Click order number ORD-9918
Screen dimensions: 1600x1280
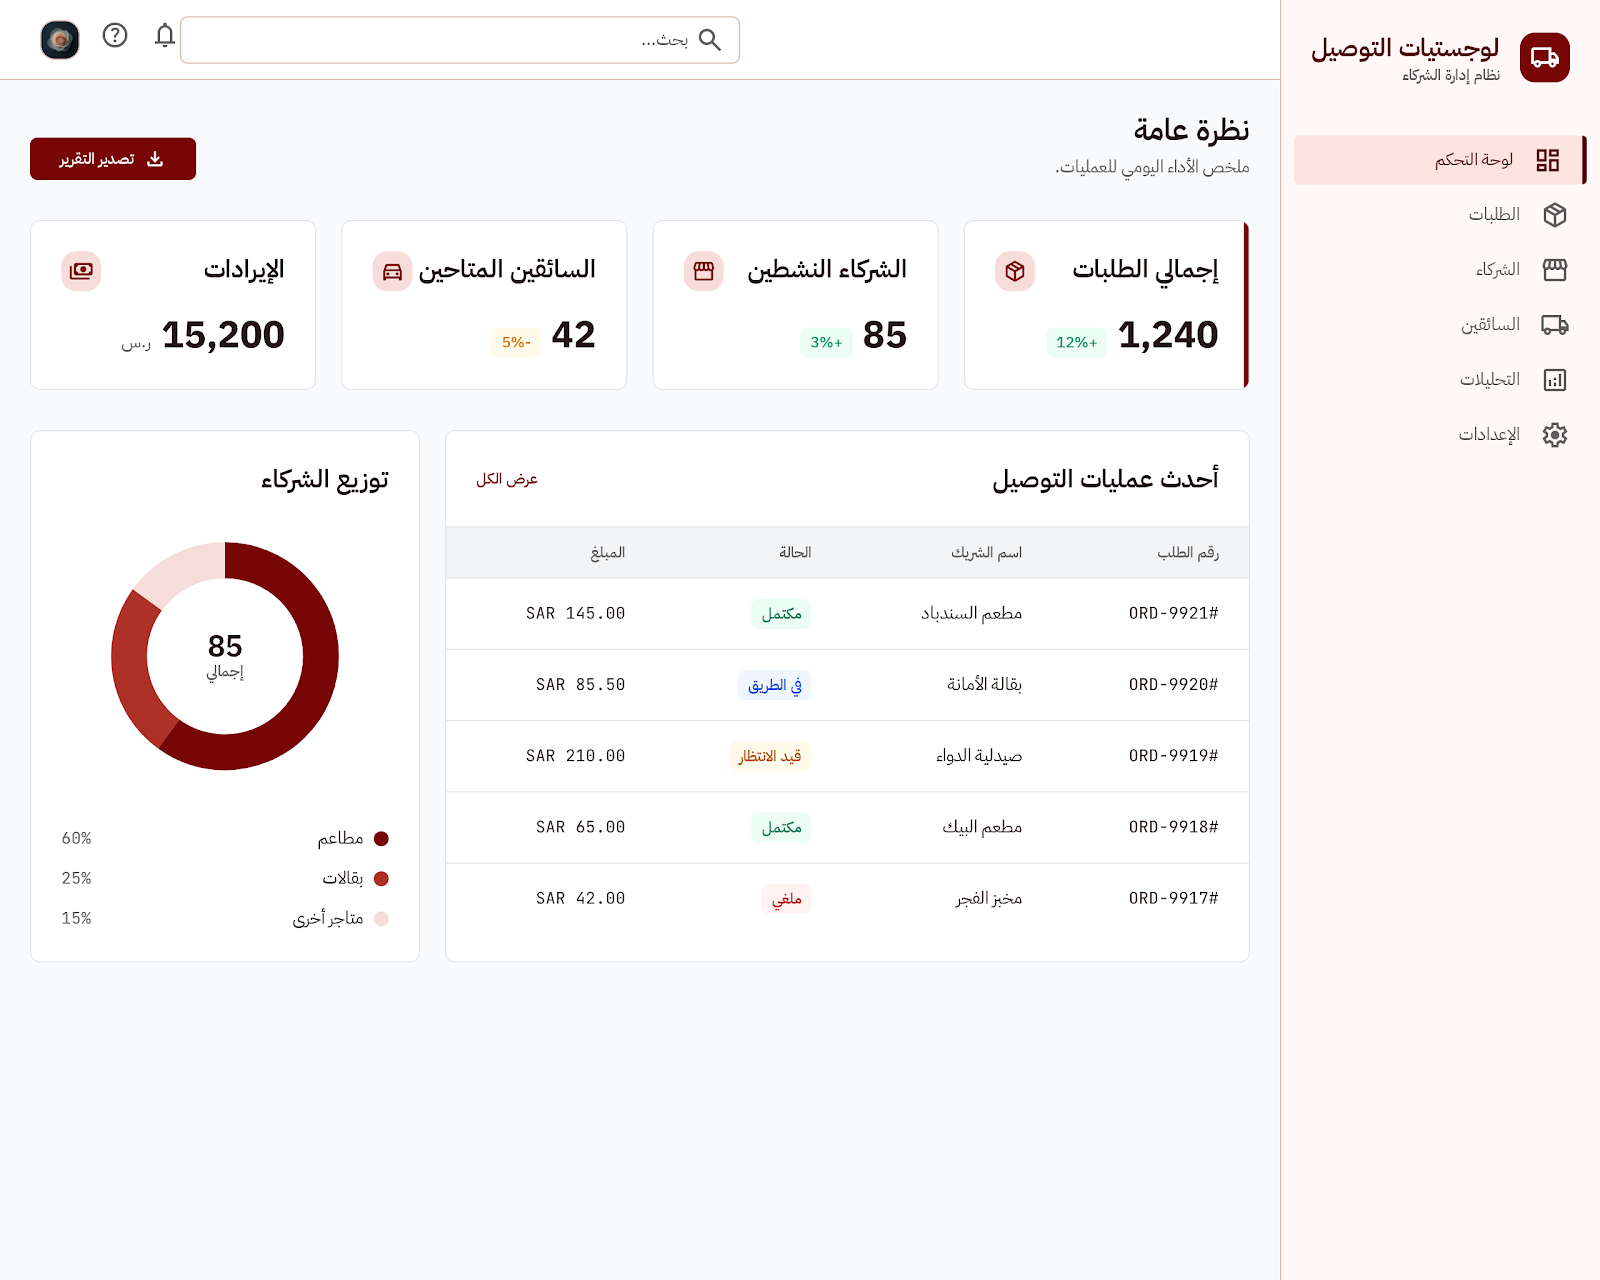(1173, 827)
